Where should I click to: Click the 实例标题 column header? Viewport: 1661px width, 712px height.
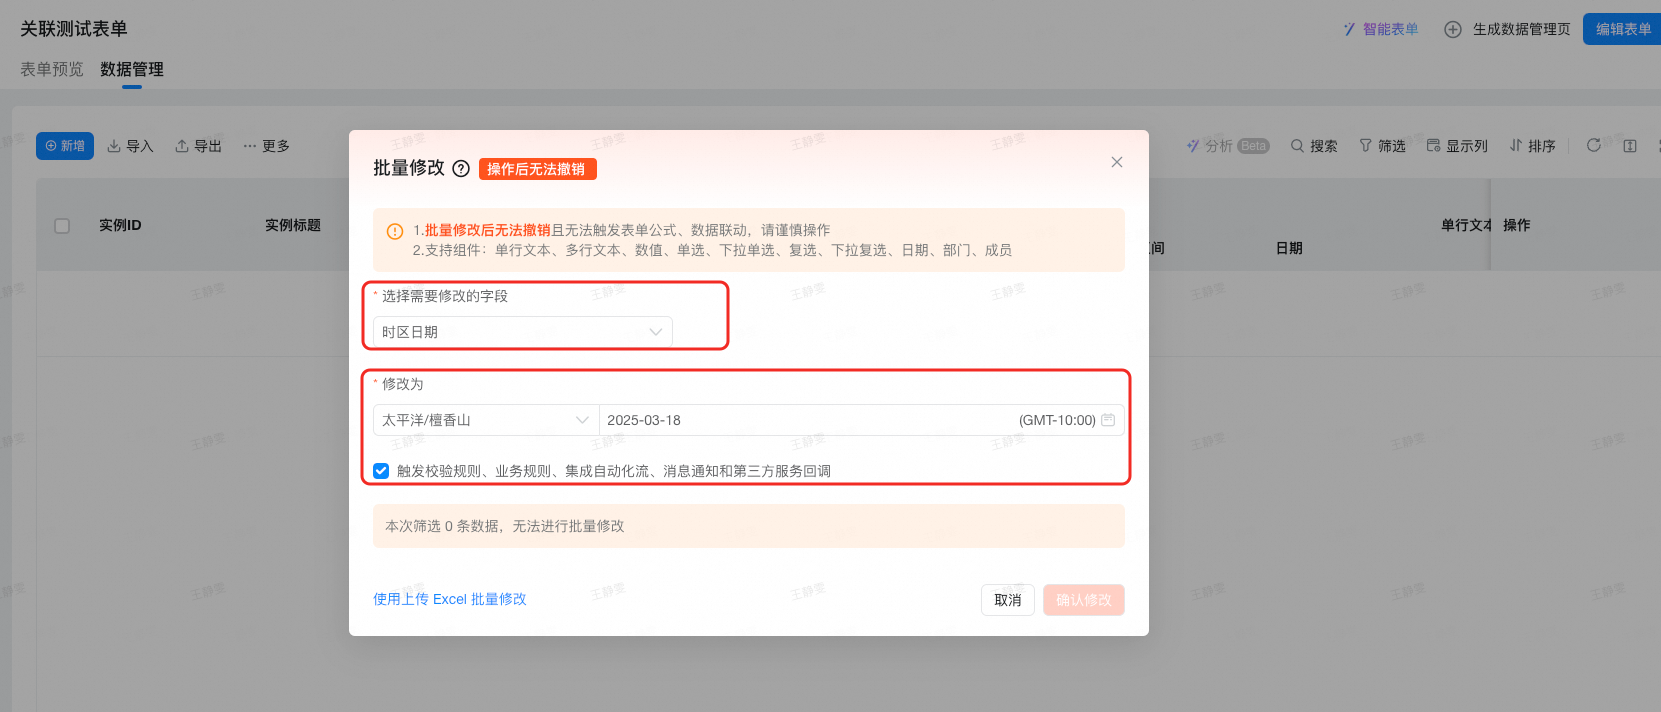(293, 225)
